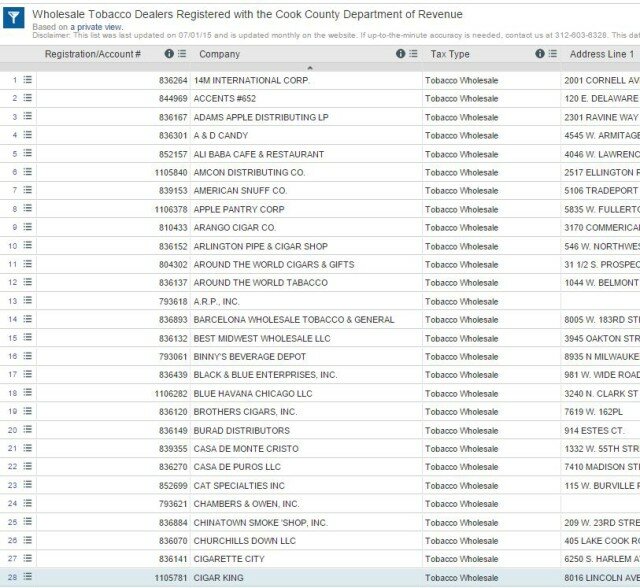The height and width of the screenshot is (588, 640).
Task: Open row menu for CHAMBERS & OWEN, INC.
Action: 27,503
